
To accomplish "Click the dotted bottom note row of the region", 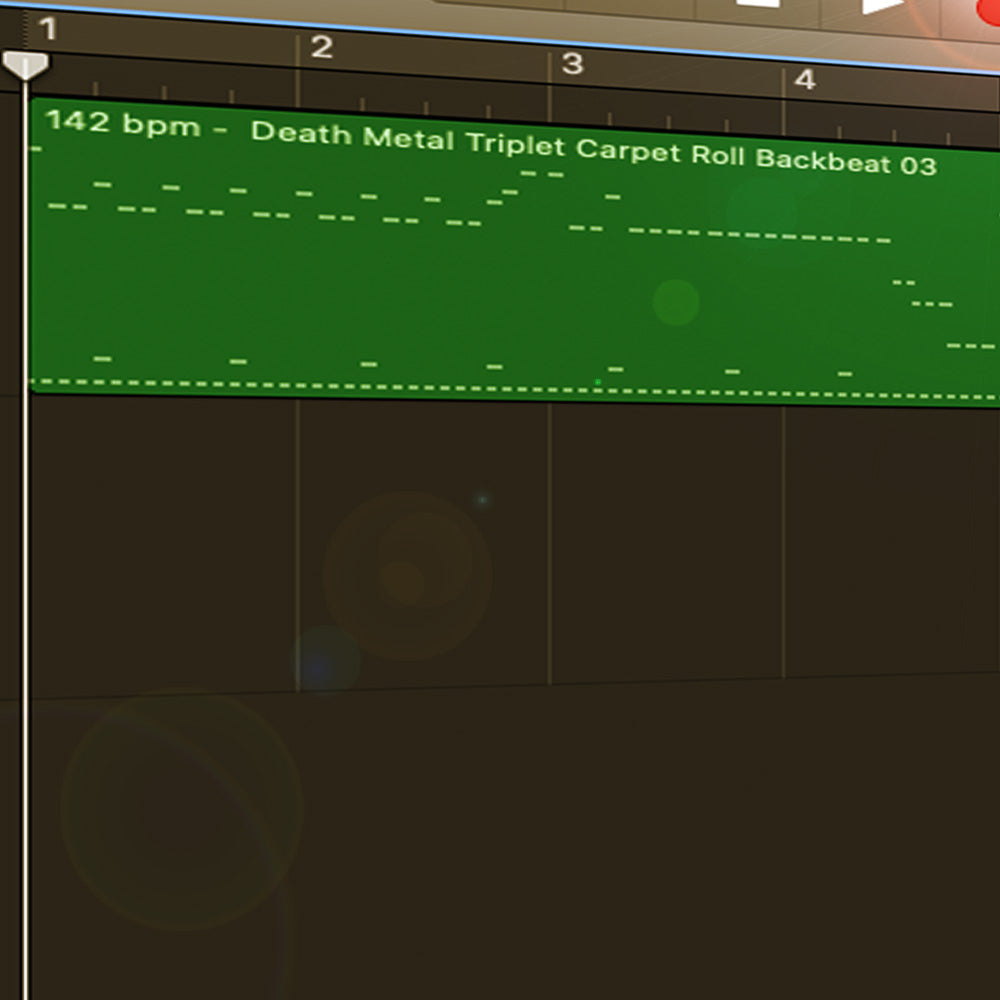I will (x=515, y=389).
